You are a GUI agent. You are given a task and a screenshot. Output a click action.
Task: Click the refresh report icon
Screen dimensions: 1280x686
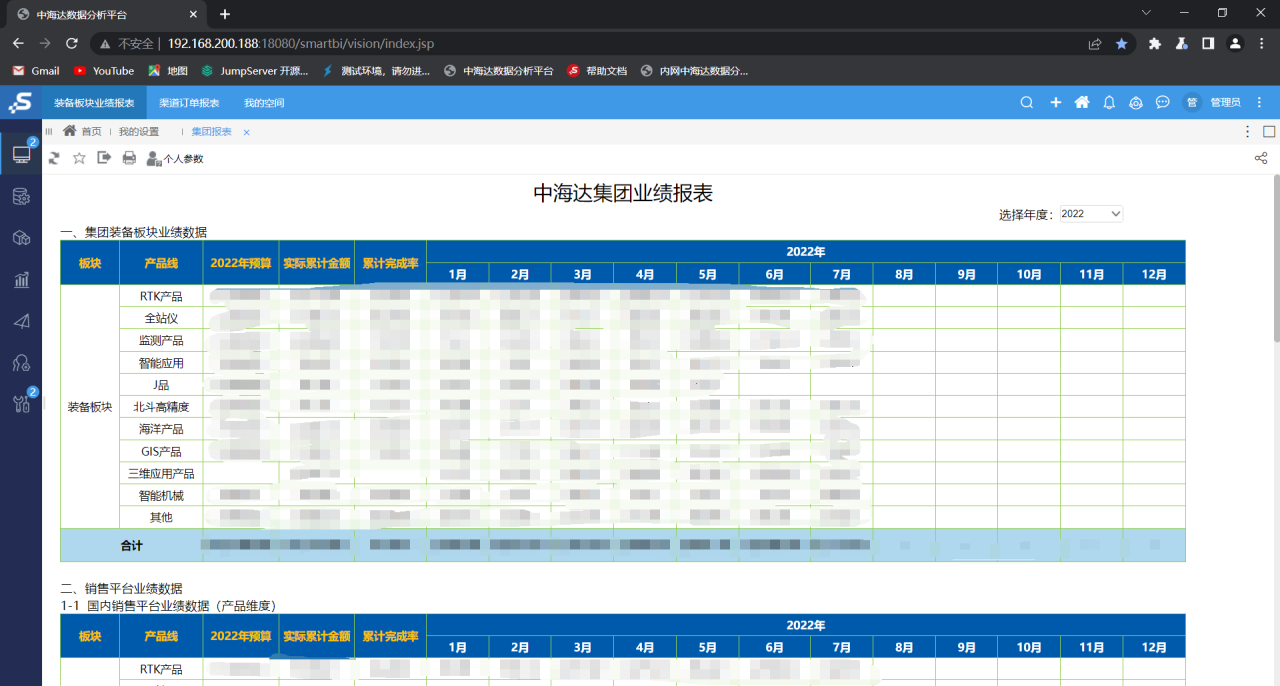tap(54, 158)
